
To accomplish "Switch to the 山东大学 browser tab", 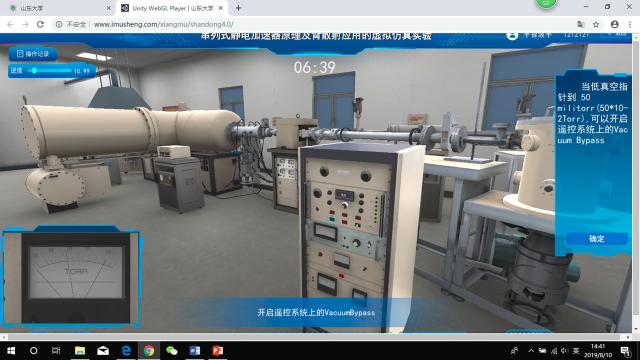I will click(x=60, y=8).
